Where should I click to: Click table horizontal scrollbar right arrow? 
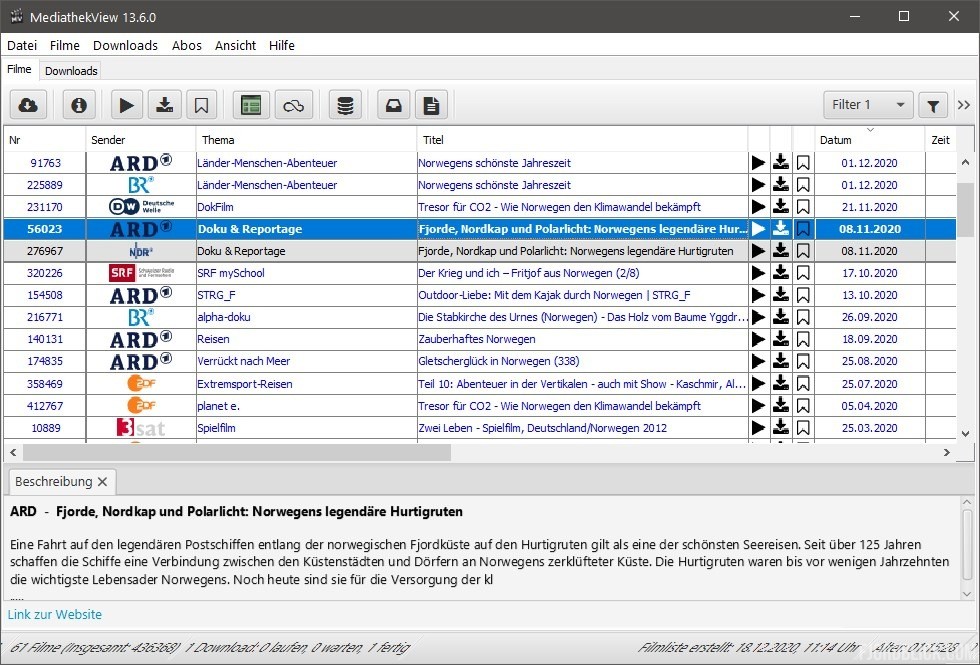(x=946, y=452)
